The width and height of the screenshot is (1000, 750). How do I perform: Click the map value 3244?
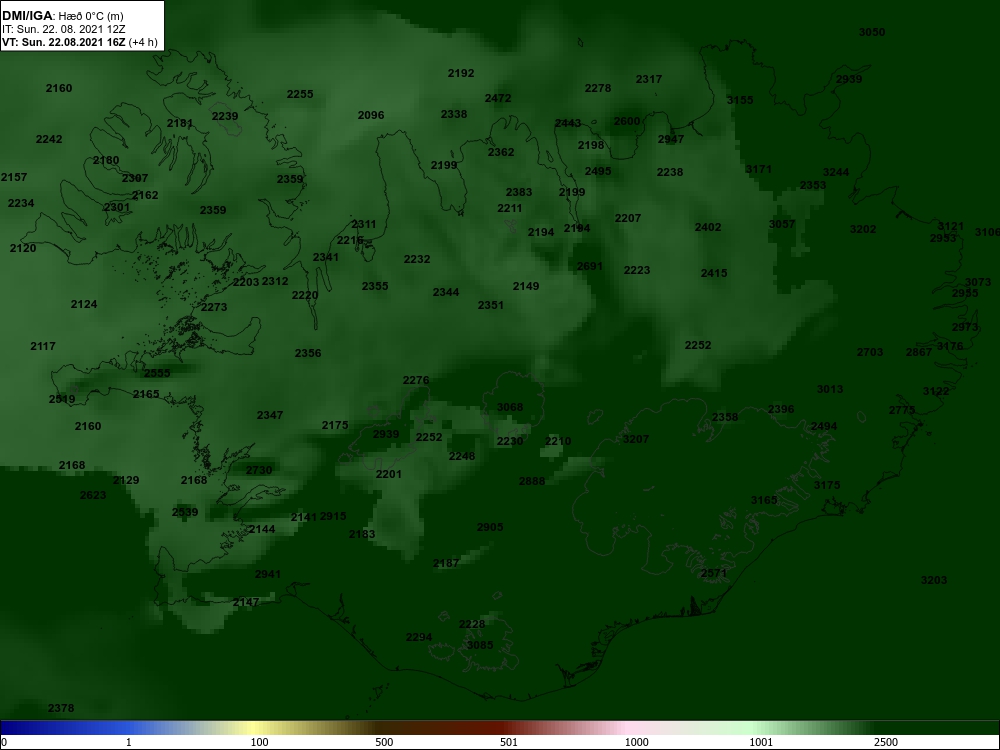pyautogui.click(x=836, y=172)
